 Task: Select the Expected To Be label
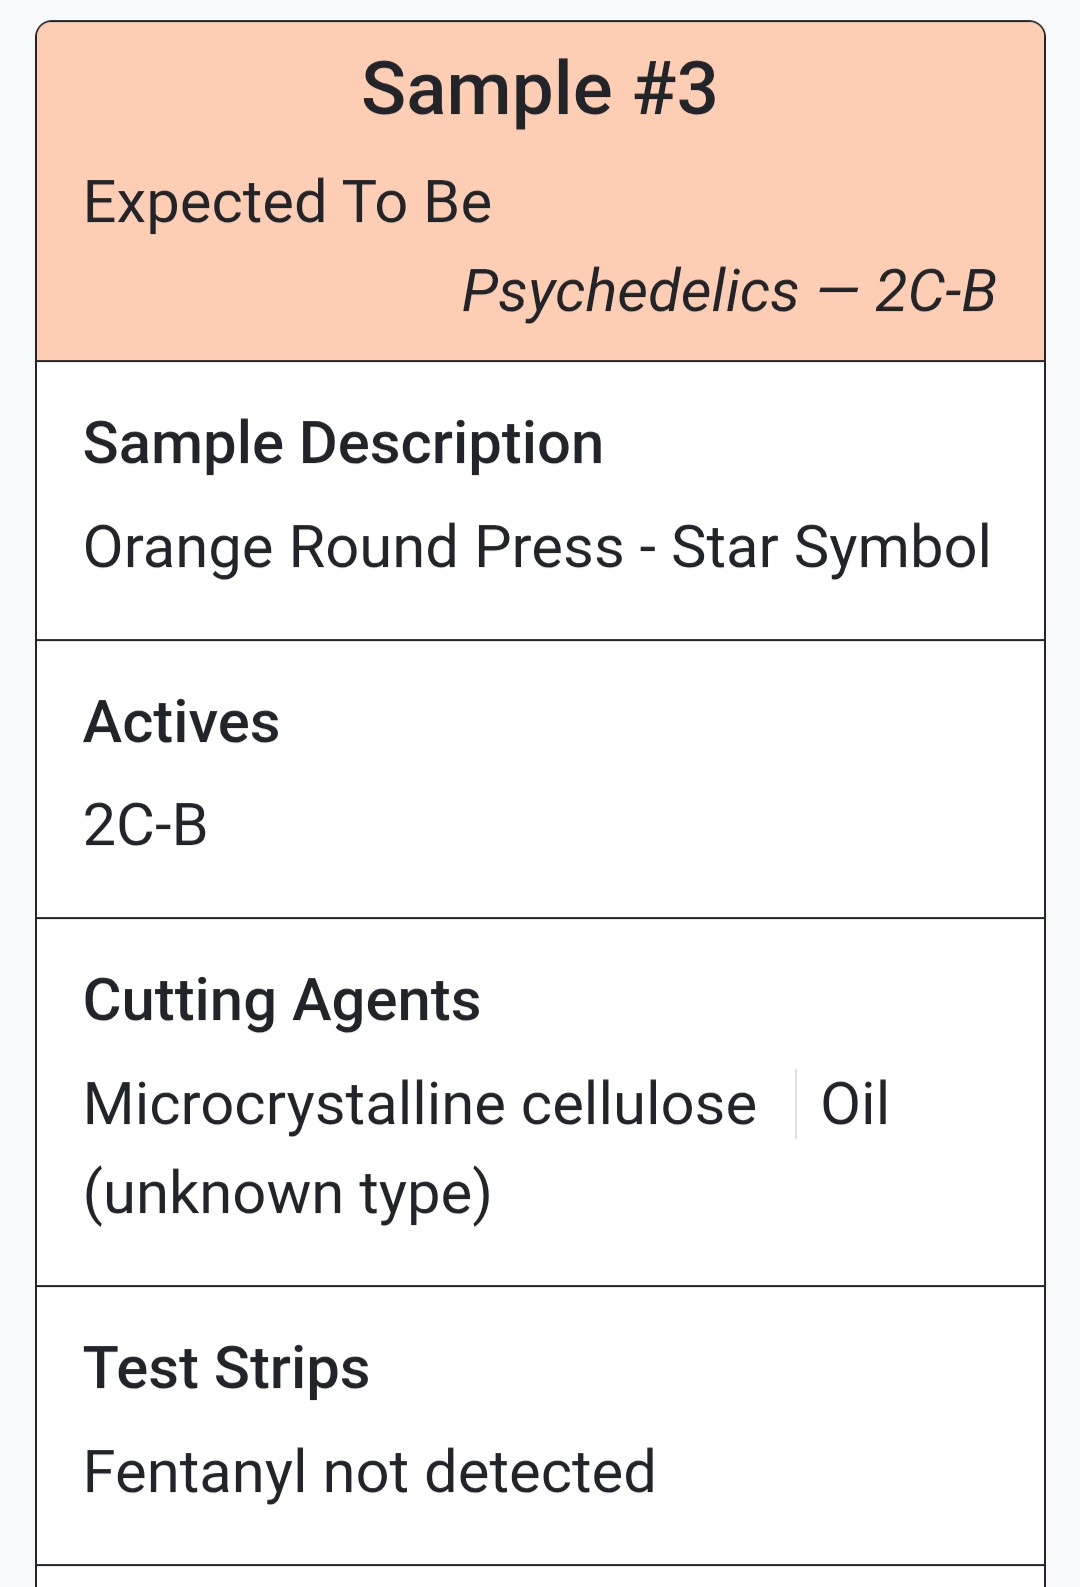[x=288, y=203]
